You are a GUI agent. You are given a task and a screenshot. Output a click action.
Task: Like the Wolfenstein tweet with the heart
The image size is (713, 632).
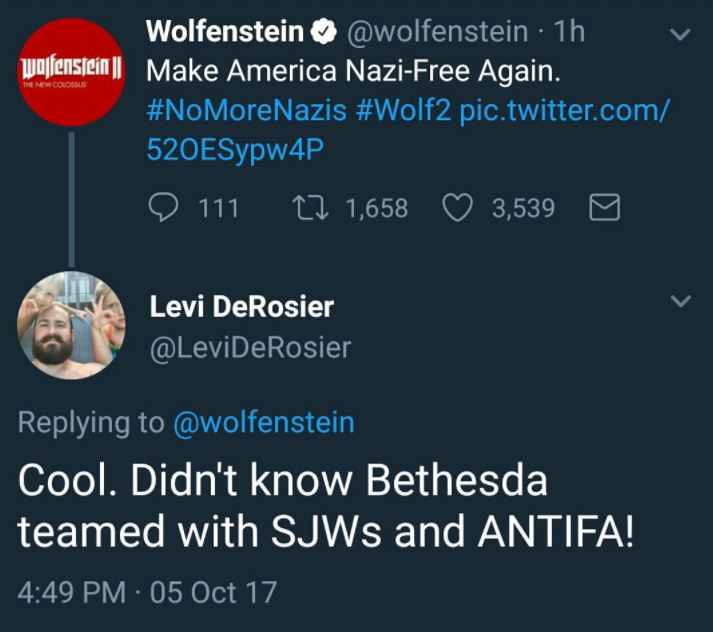point(456,208)
